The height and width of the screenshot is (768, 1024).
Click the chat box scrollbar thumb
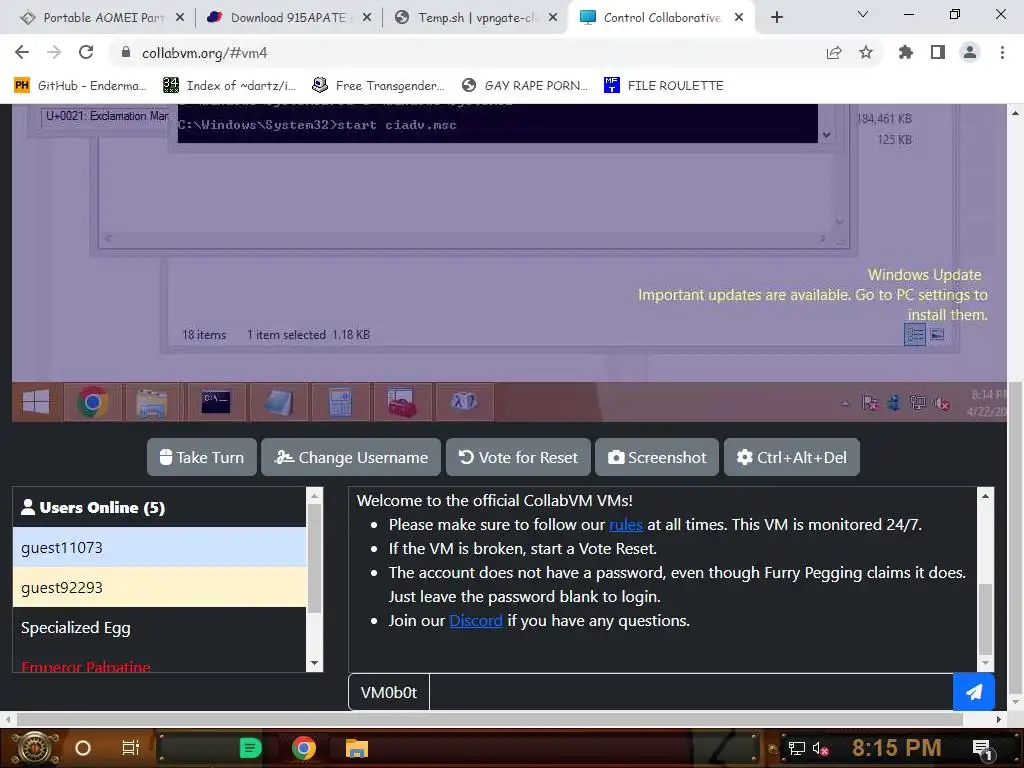(x=985, y=620)
